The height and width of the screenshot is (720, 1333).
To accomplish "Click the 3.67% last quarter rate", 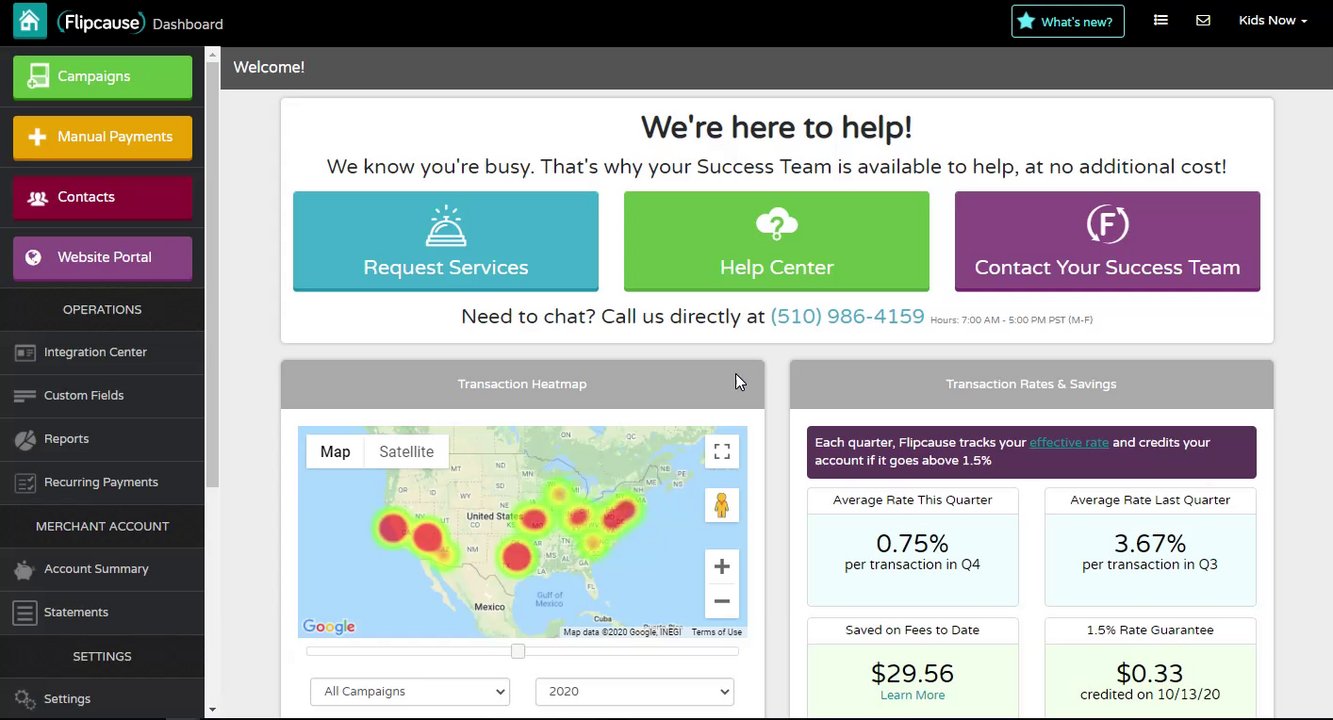I will pos(1150,543).
